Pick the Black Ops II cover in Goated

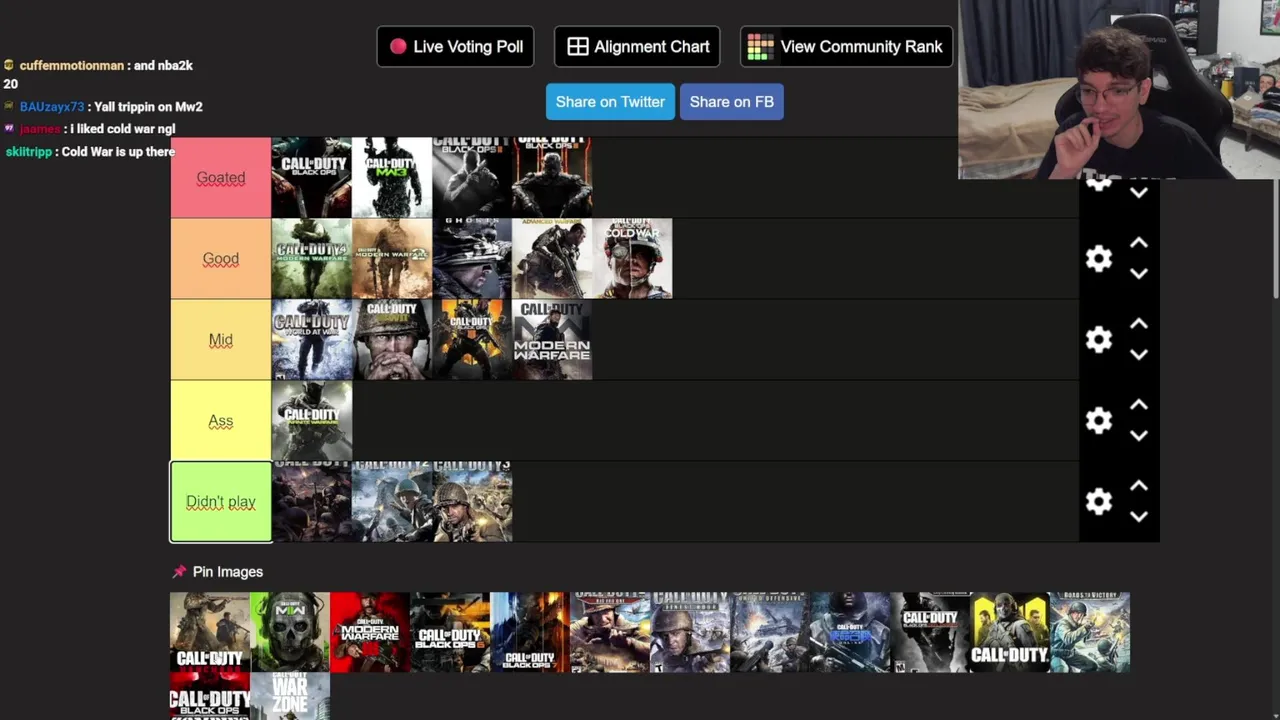(472, 178)
